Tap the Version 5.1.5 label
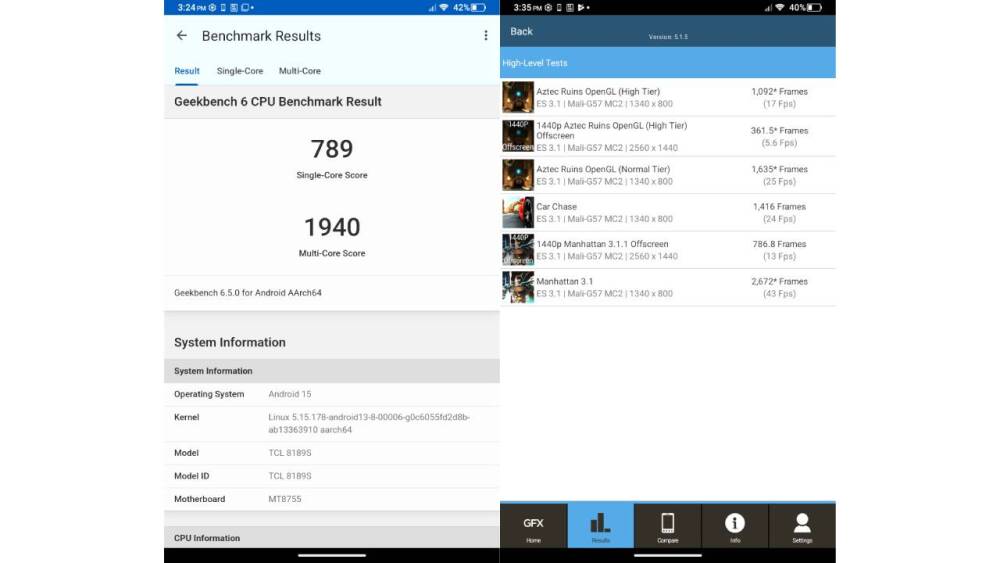The image size is (1000, 563). pyautogui.click(x=668, y=37)
